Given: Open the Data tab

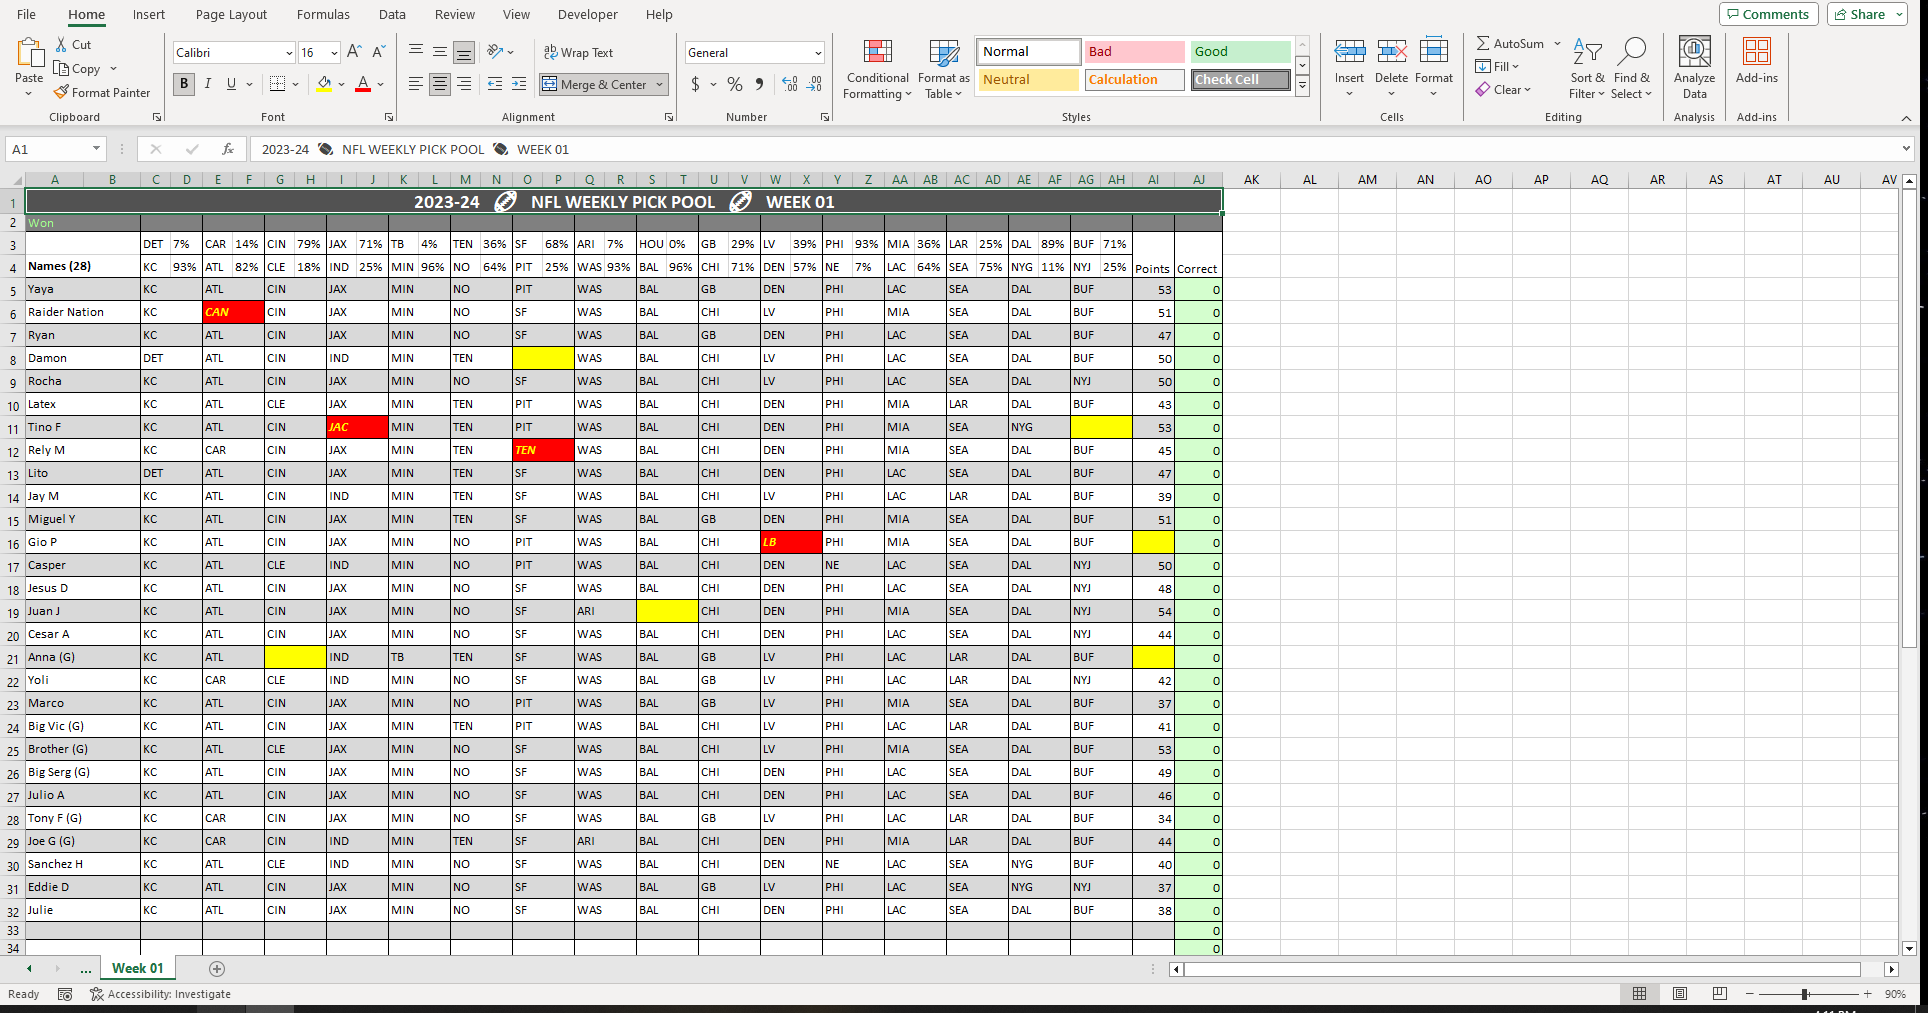Looking at the screenshot, I should coord(392,14).
